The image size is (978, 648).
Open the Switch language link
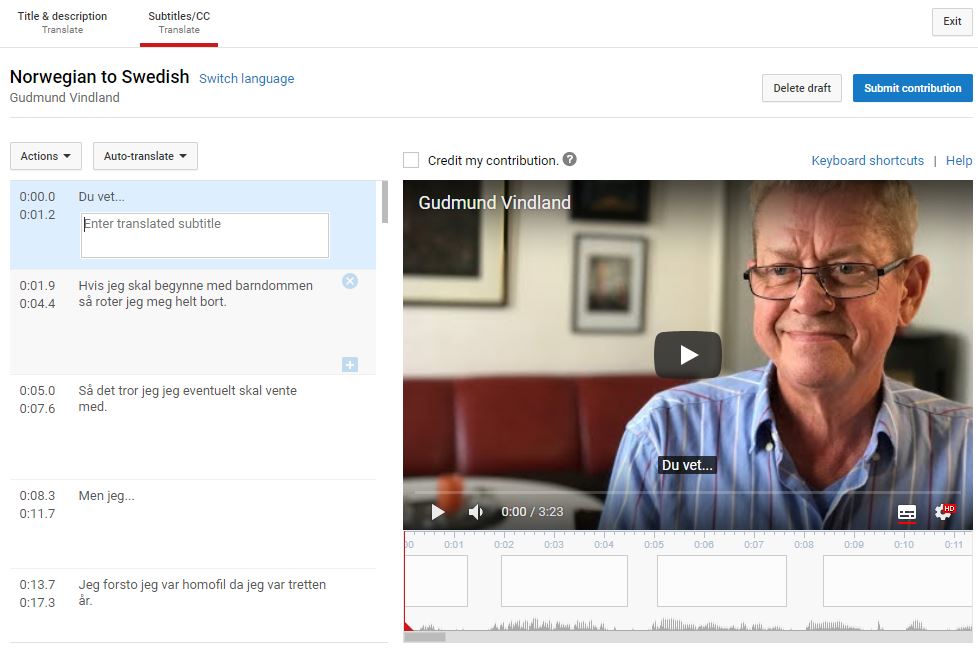246,79
